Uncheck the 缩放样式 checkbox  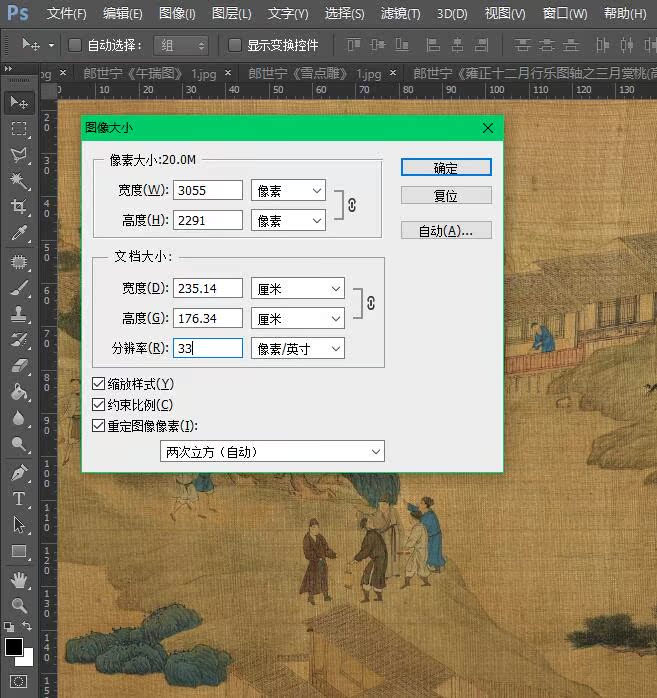click(98, 384)
